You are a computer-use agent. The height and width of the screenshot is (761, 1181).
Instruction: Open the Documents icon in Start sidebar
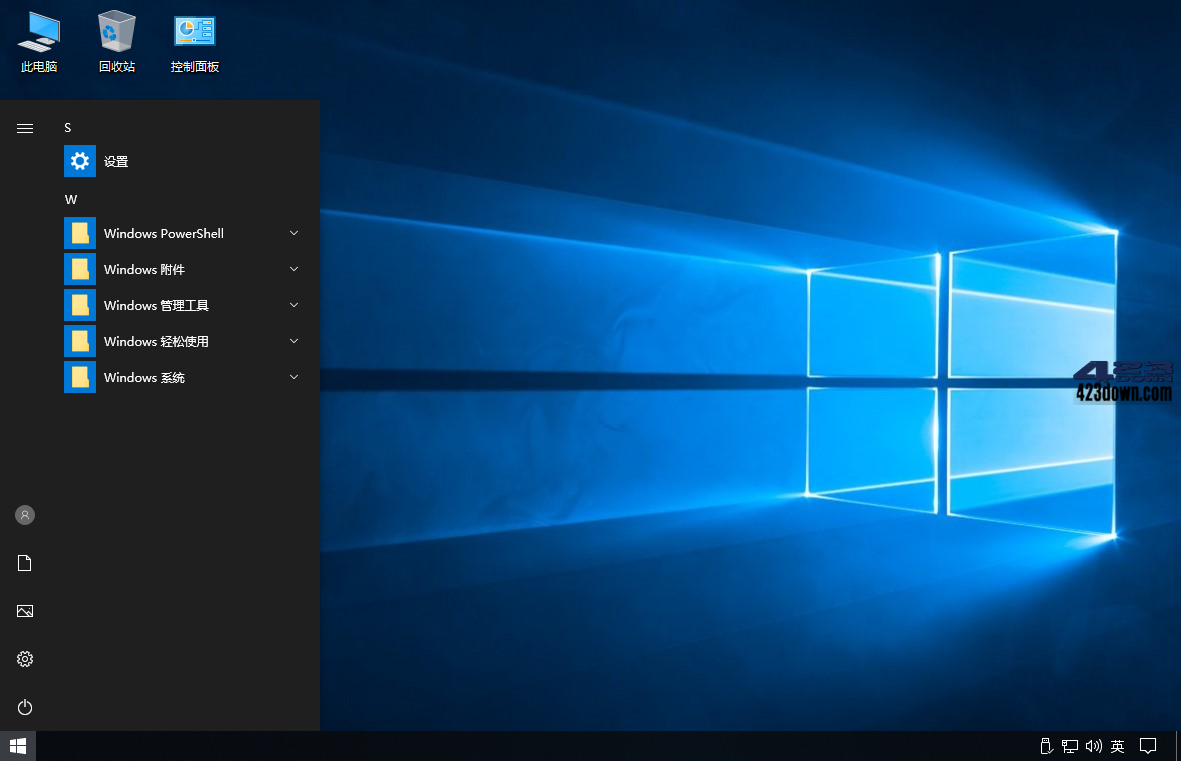tap(24, 562)
